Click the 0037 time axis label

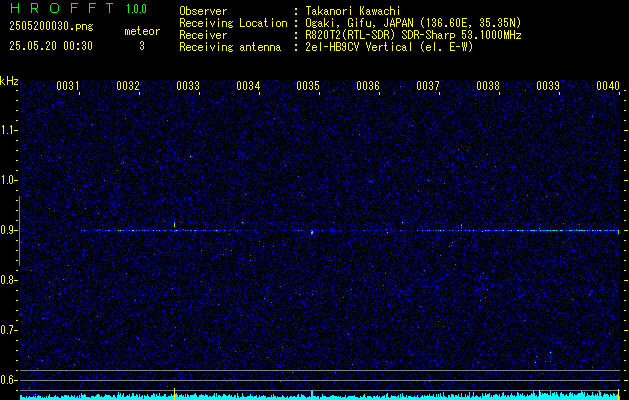click(x=428, y=86)
